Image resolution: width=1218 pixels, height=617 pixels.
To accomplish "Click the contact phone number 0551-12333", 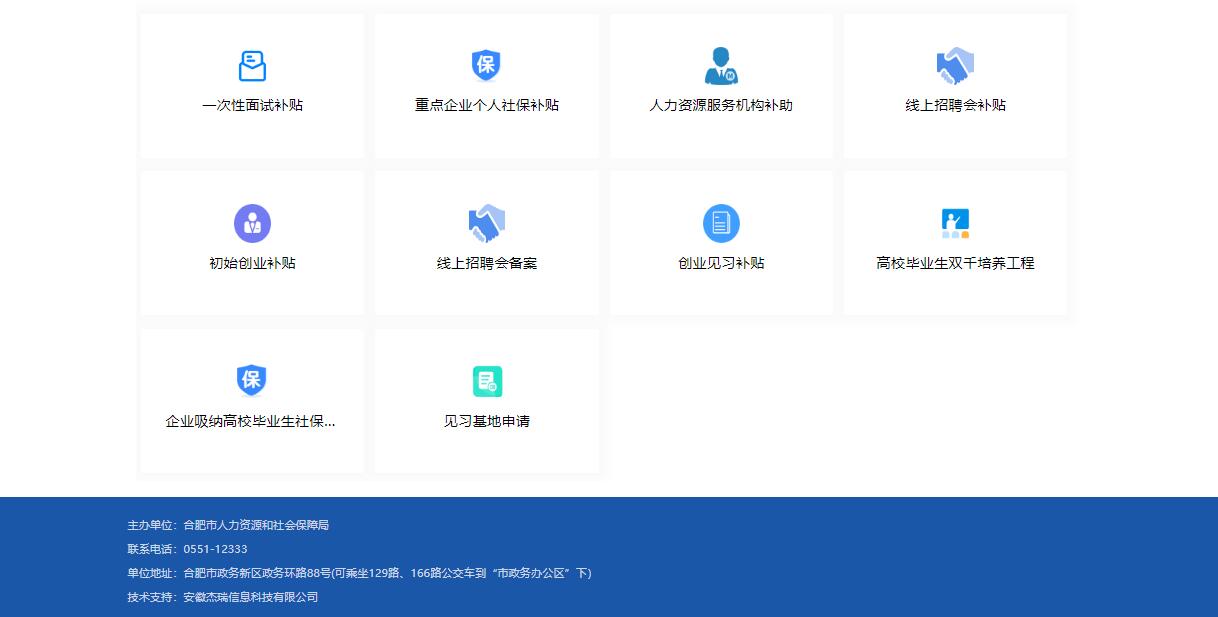I will [215, 549].
